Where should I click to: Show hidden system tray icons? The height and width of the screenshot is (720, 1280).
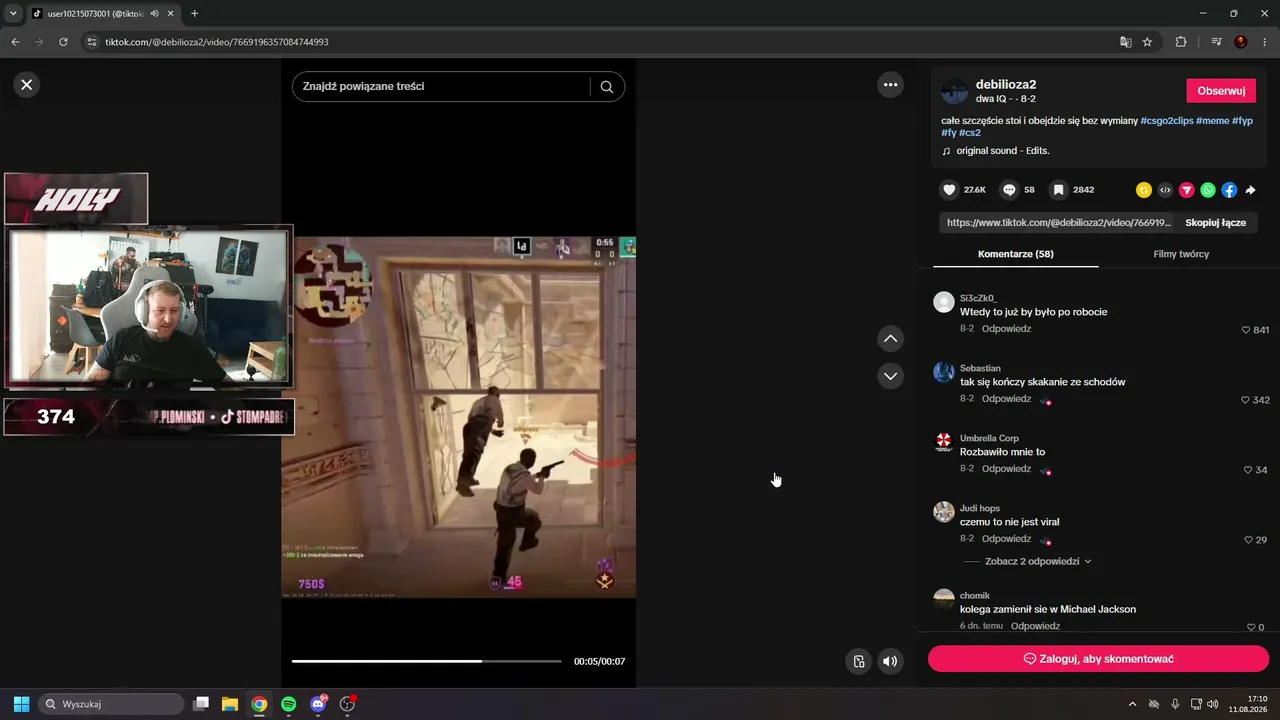[1132, 704]
